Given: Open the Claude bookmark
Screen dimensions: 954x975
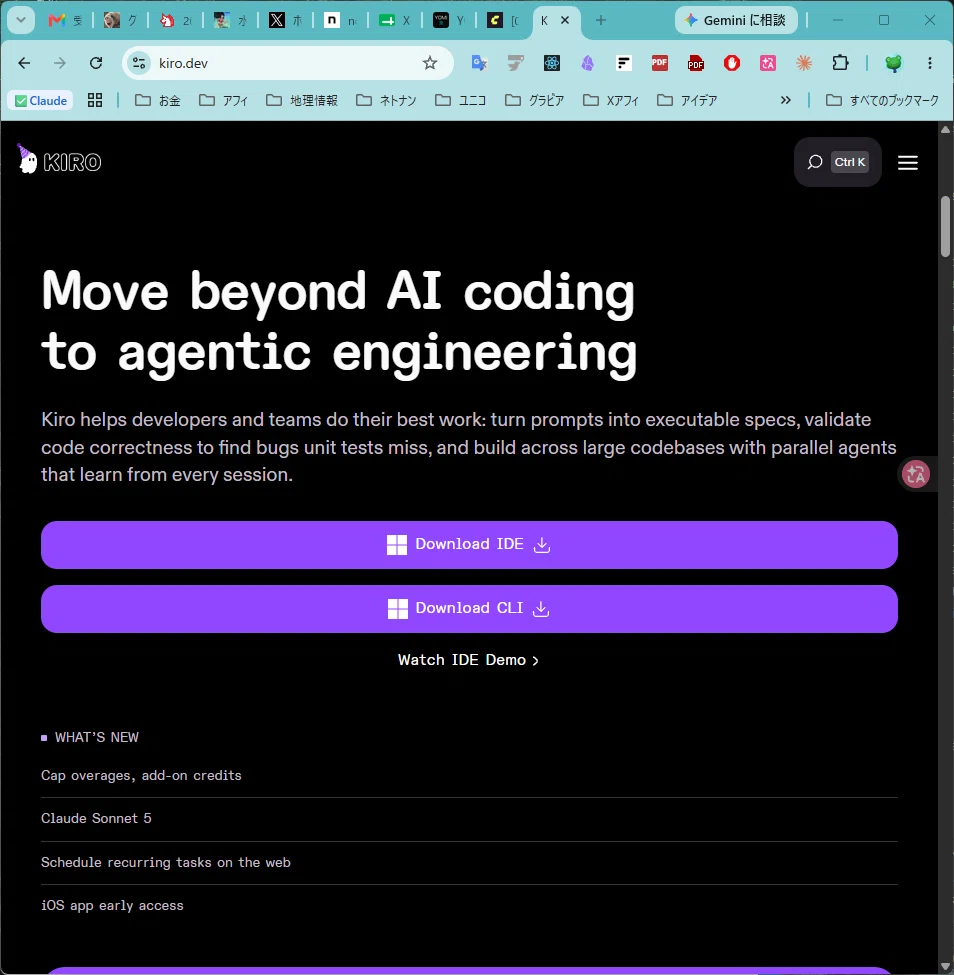Looking at the screenshot, I should (41, 100).
